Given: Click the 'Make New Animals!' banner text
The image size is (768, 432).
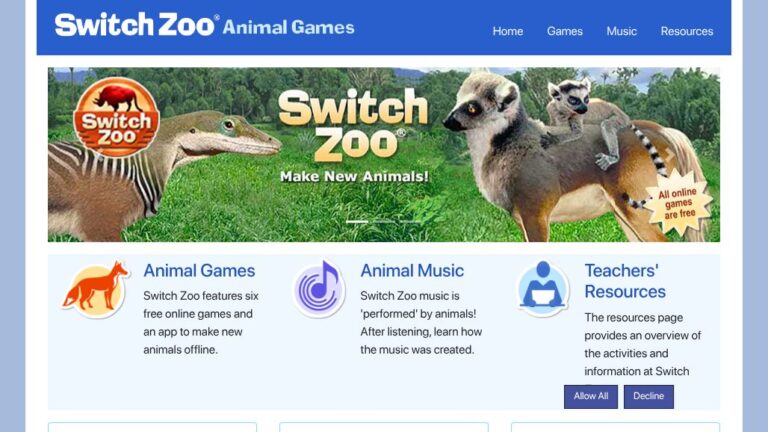Looking at the screenshot, I should (x=354, y=176).
